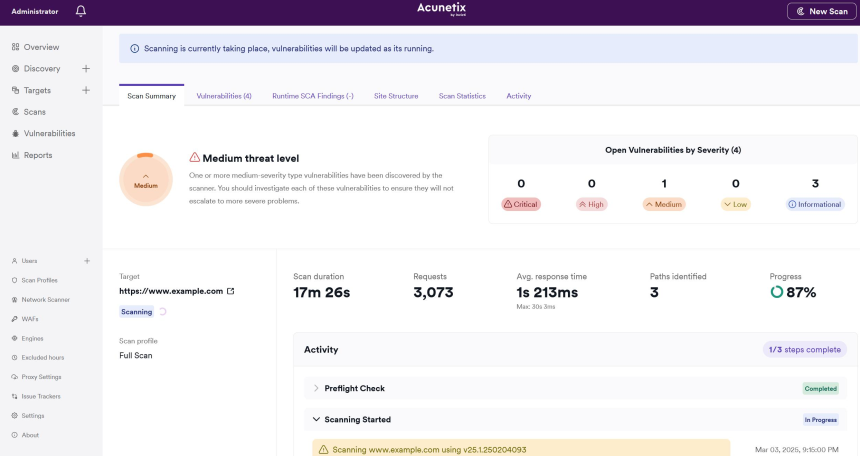Click the Full Scan profile text
This screenshot has width=860, height=456.
point(135,356)
